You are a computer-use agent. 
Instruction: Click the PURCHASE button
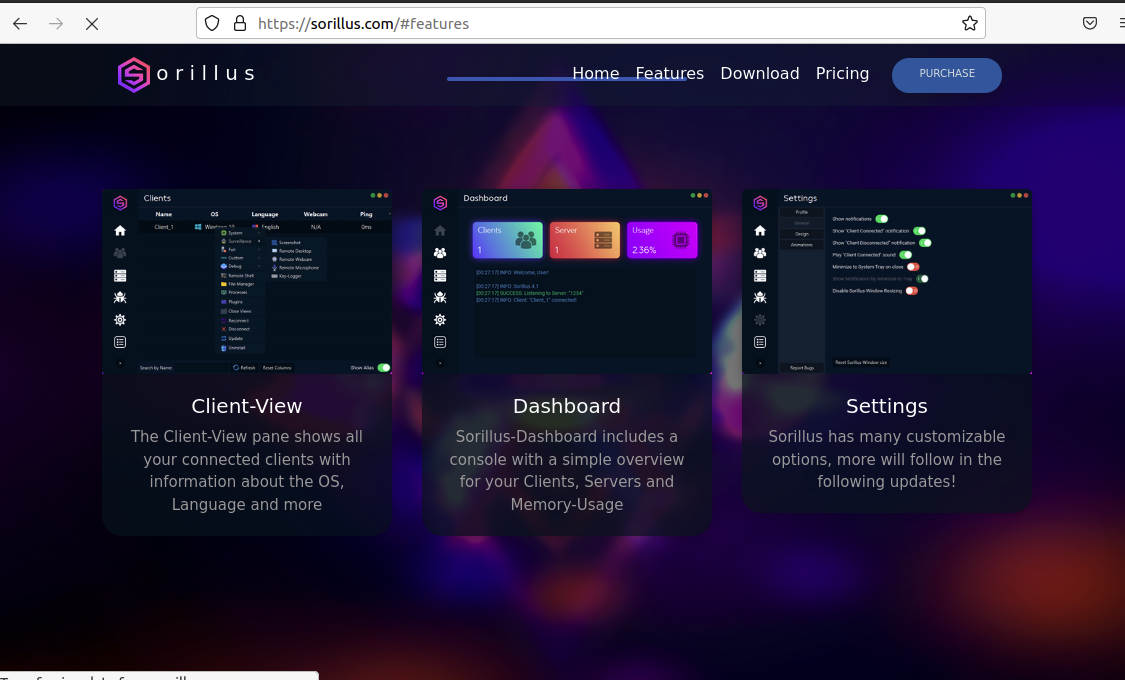coord(946,75)
